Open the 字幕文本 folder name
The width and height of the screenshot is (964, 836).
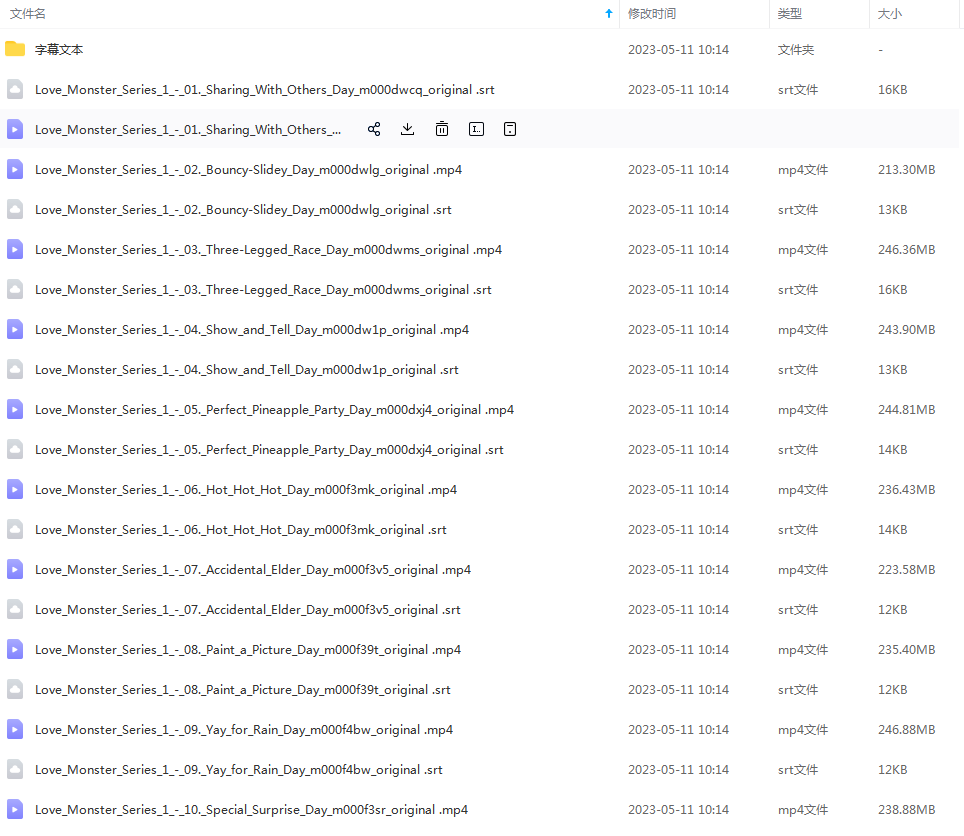[x=59, y=50]
